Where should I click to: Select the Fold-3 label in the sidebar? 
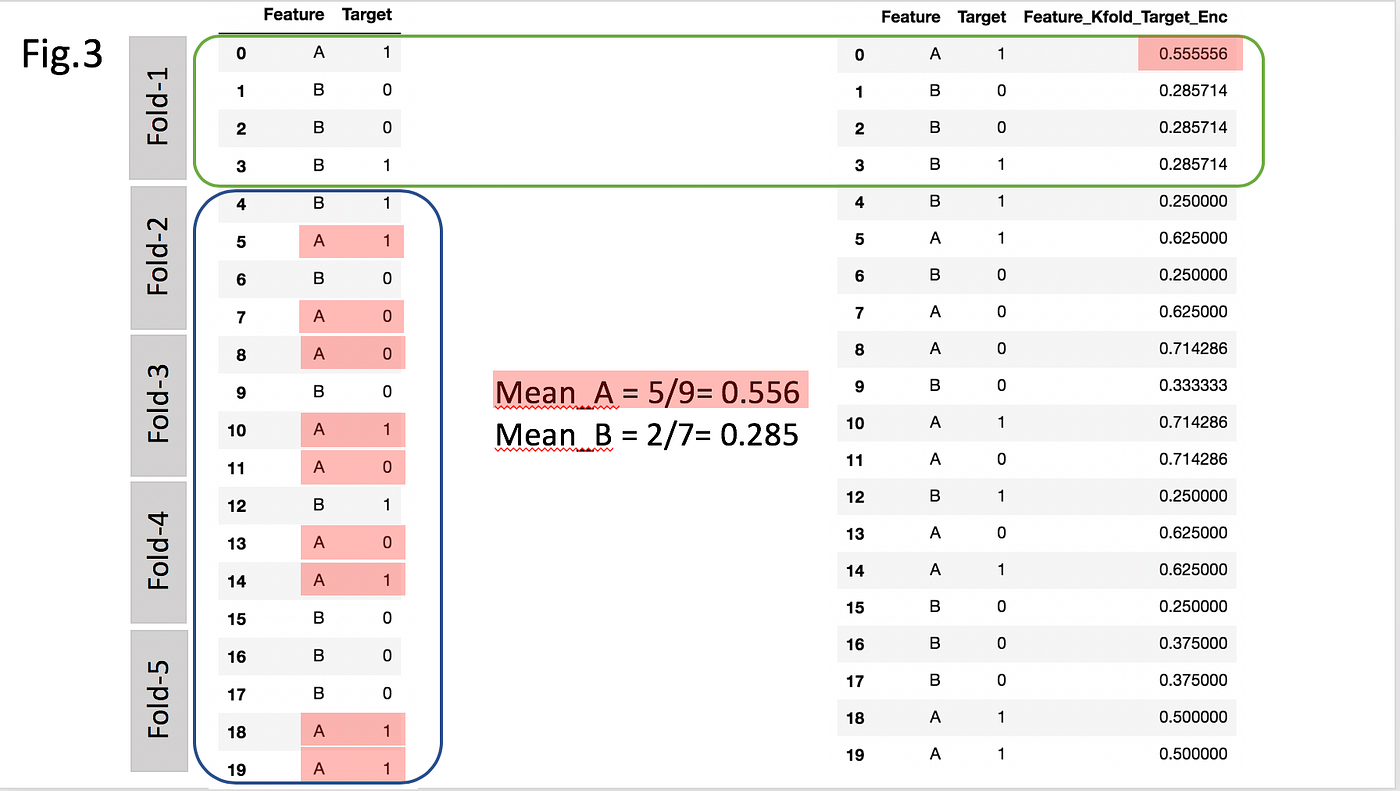[157, 405]
